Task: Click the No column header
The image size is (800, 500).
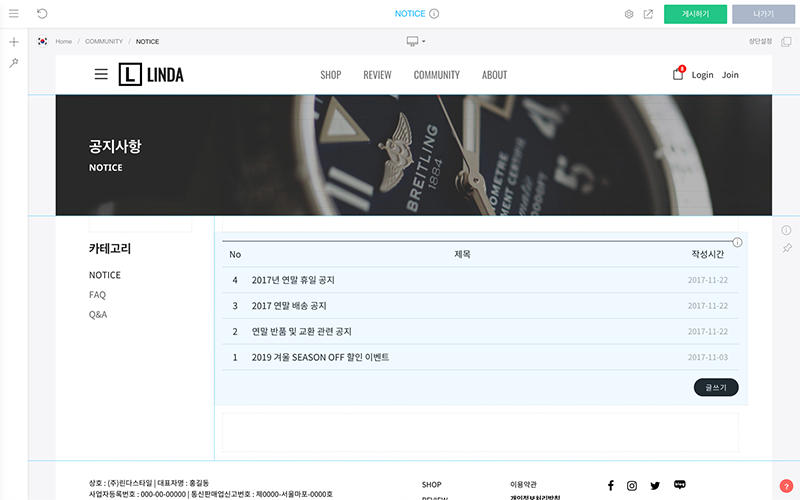Action: [x=235, y=255]
